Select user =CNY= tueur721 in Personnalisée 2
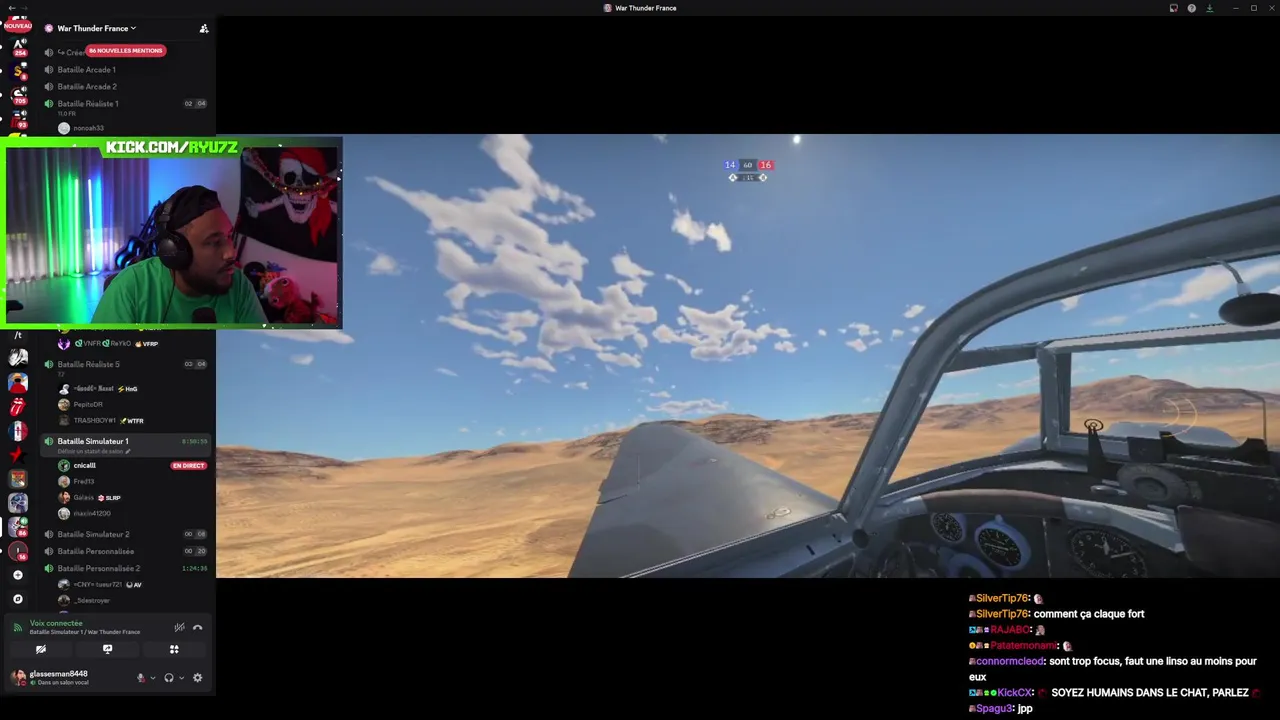 point(97,584)
